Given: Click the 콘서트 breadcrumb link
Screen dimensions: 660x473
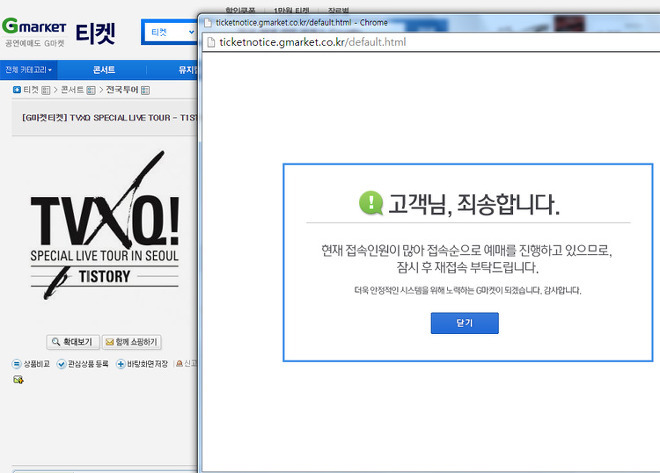Looking at the screenshot, I should [x=72, y=90].
